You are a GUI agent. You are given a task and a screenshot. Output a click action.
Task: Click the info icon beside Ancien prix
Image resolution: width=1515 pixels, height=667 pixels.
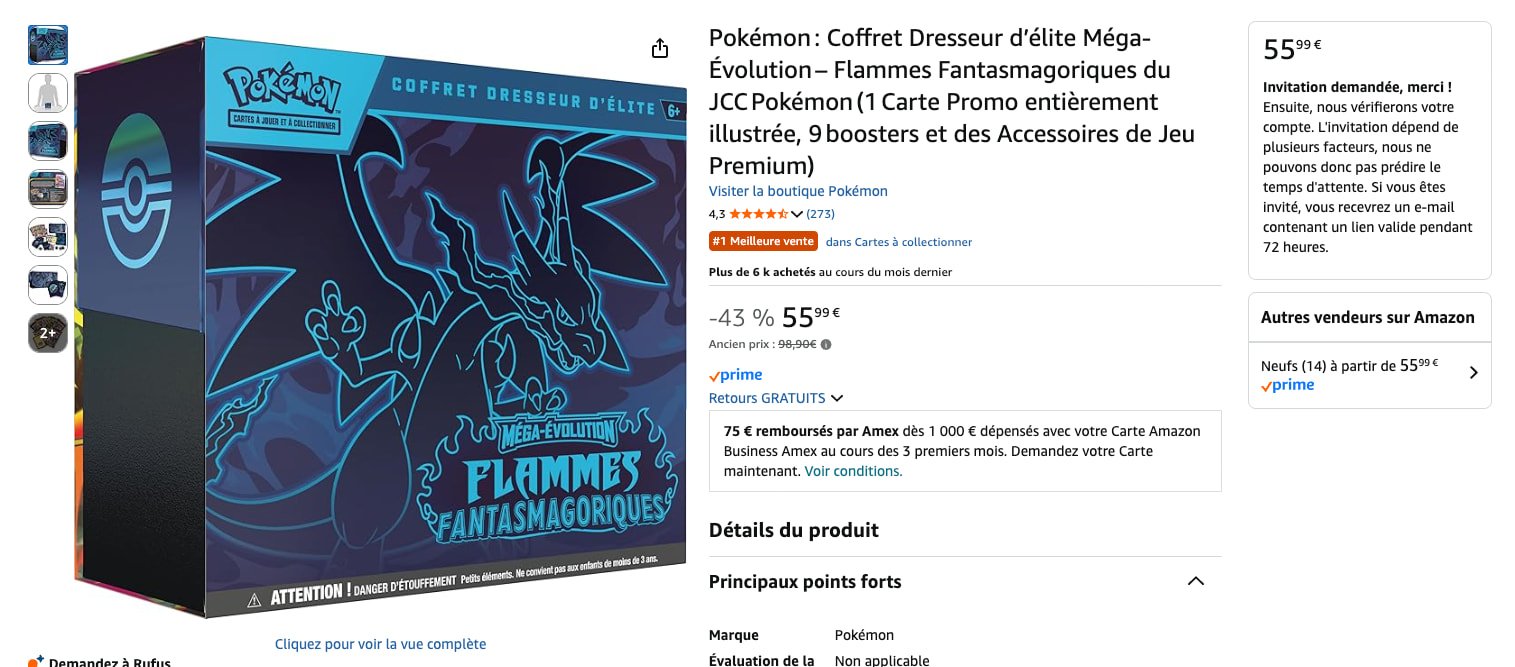point(826,345)
